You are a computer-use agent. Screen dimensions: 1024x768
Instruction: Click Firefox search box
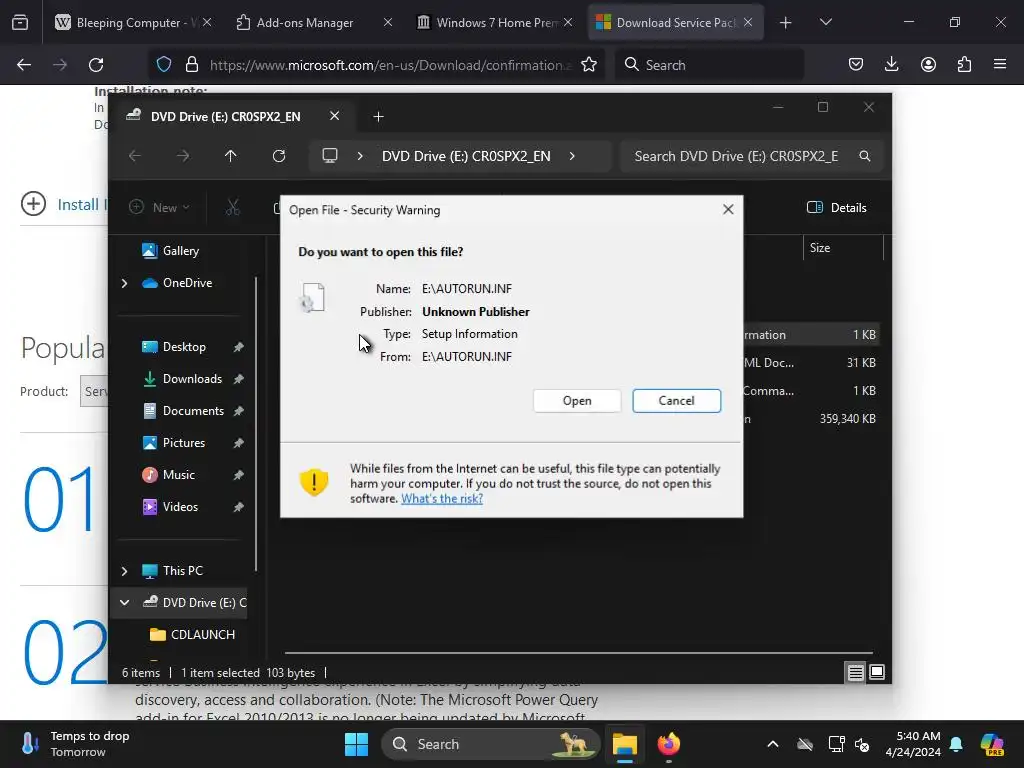click(x=710, y=65)
